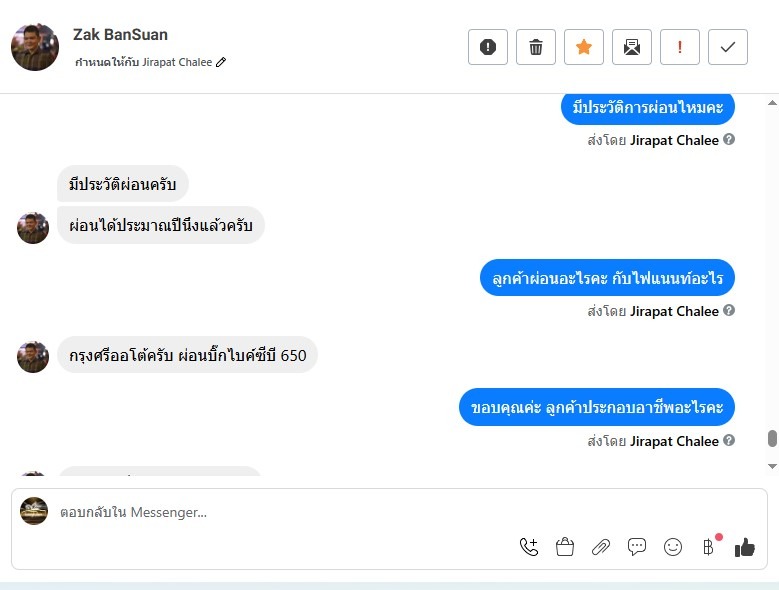Click the spam report octagon icon
Screen dimensions: 779x590
click(488, 47)
